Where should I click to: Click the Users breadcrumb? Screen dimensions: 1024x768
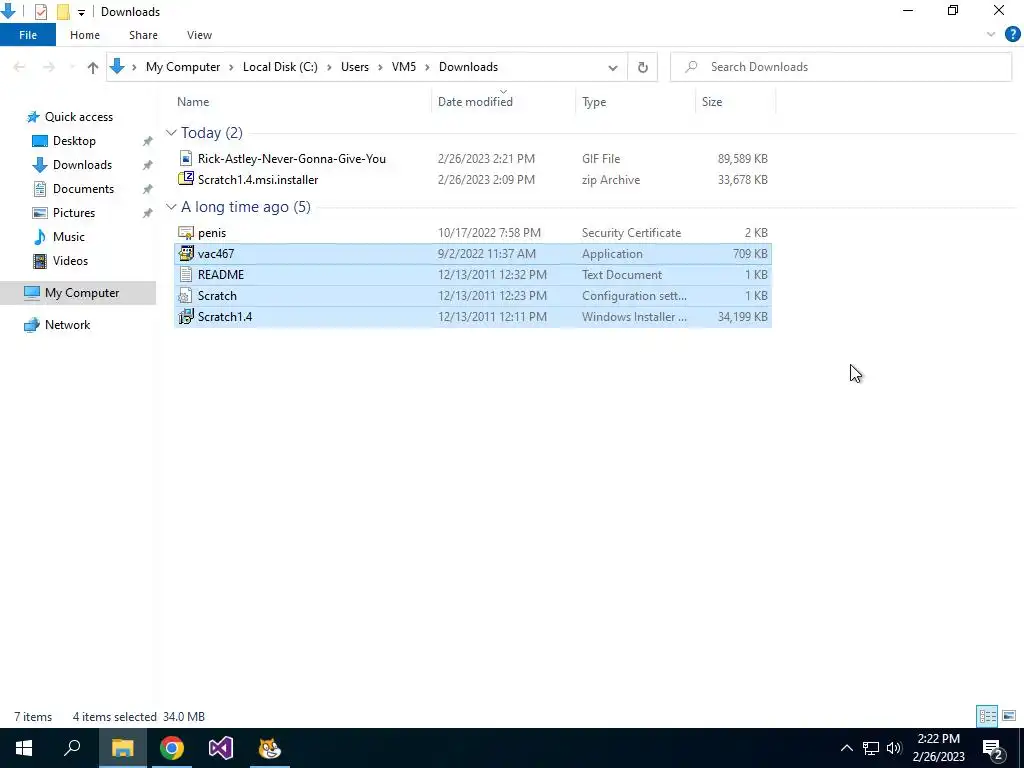[355, 67]
